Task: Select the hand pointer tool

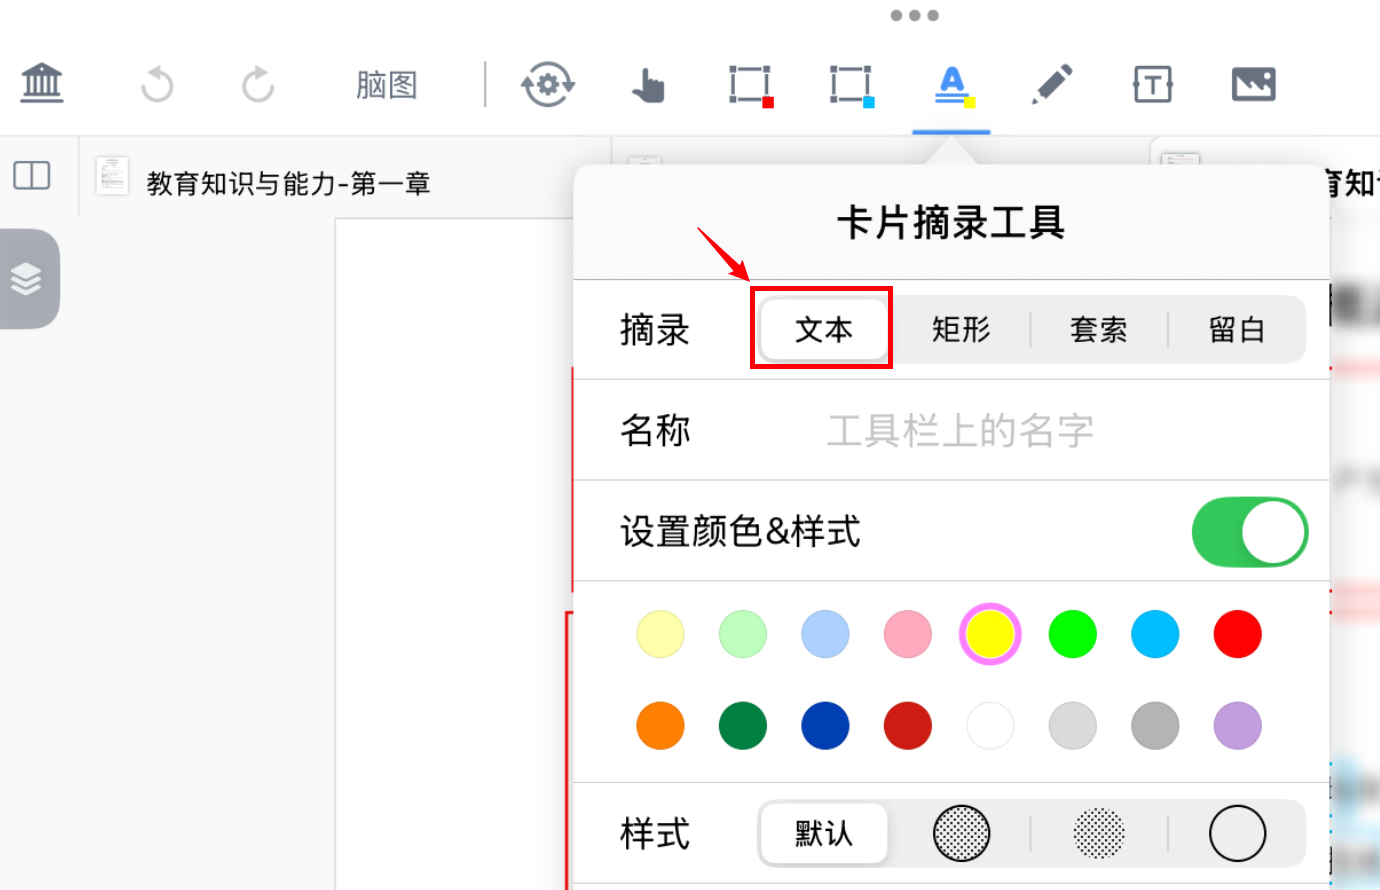Action: point(648,85)
